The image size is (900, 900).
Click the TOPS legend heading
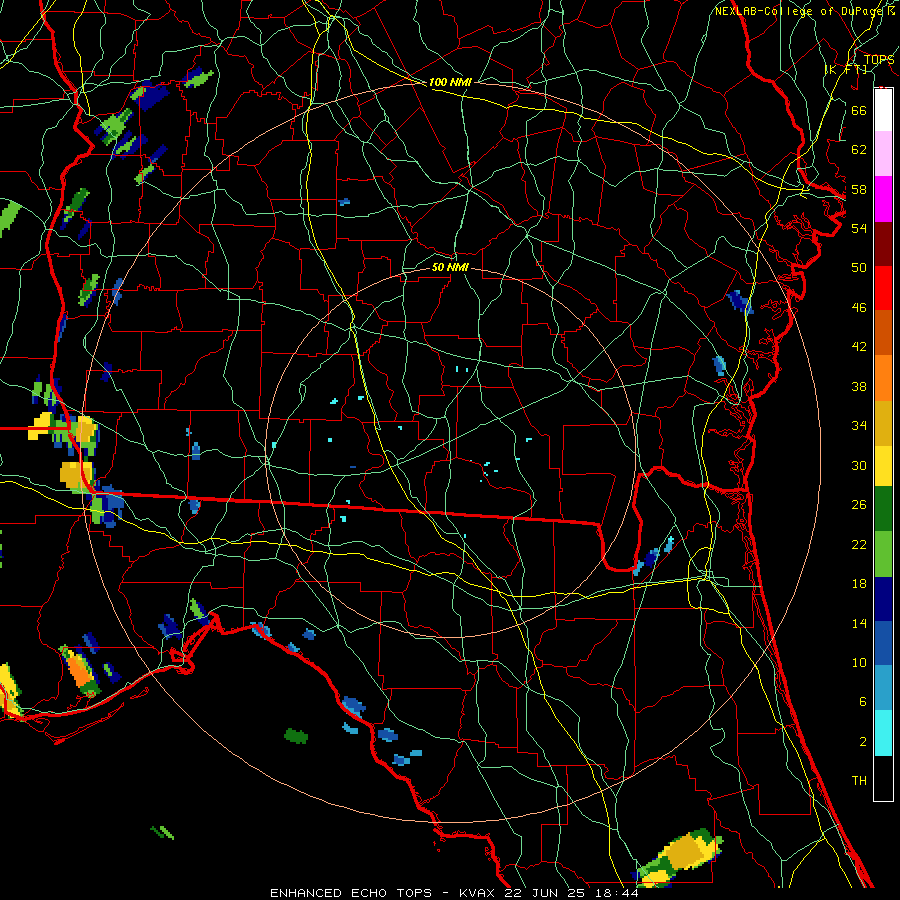879,59
